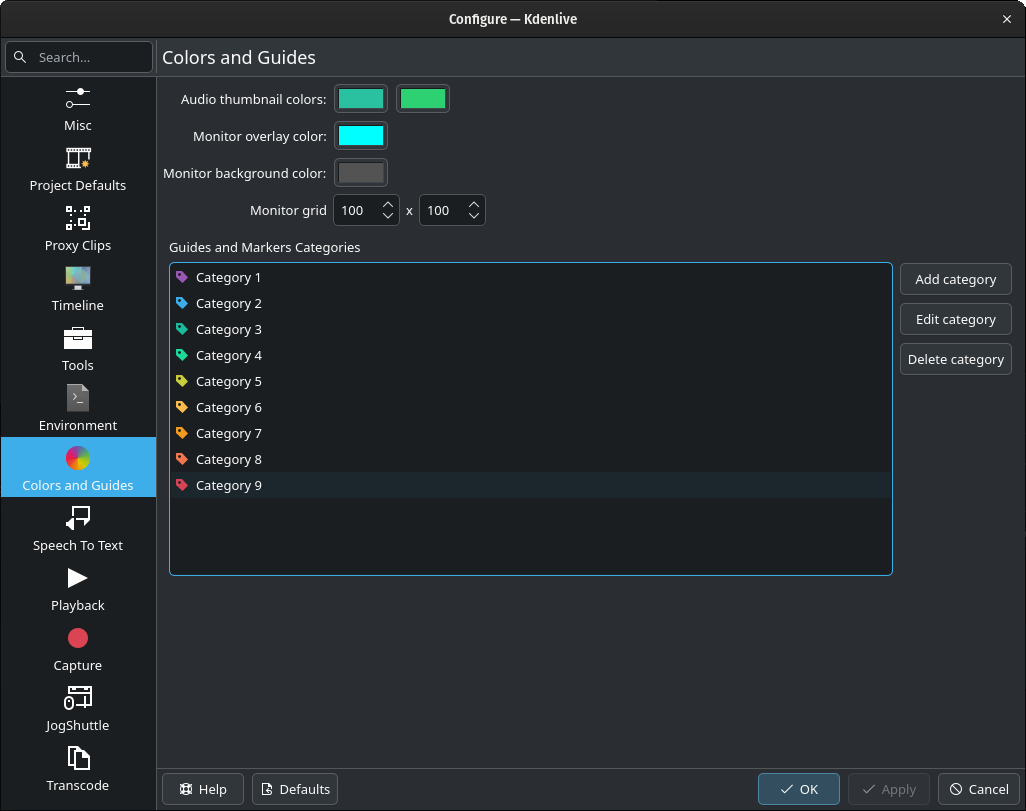
Task: Restore Defaults settings
Action: pyautogui.click(x=295, y=789)
